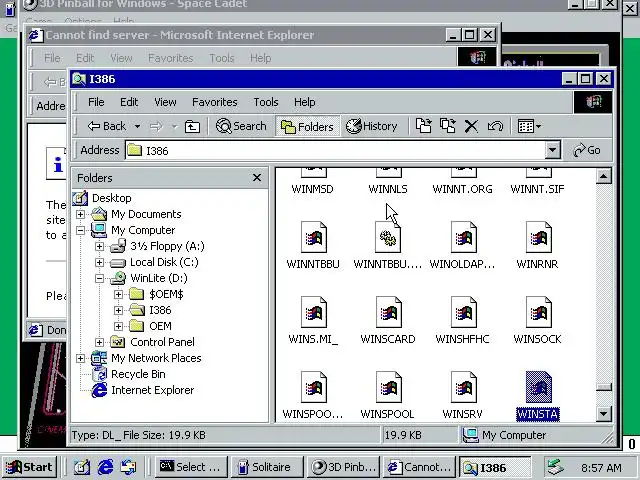Collapse My Computer tree node
640x480 pixels.
(80, 230)
